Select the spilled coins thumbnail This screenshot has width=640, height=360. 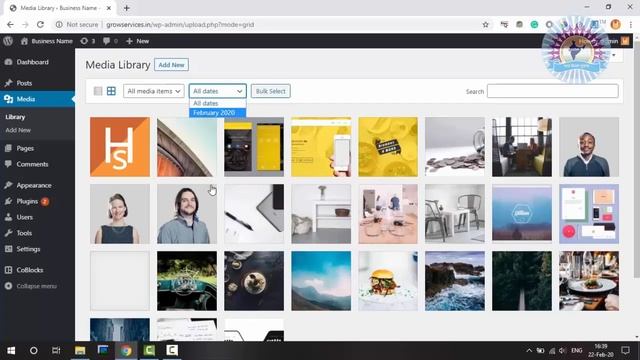tap(455, 147)
